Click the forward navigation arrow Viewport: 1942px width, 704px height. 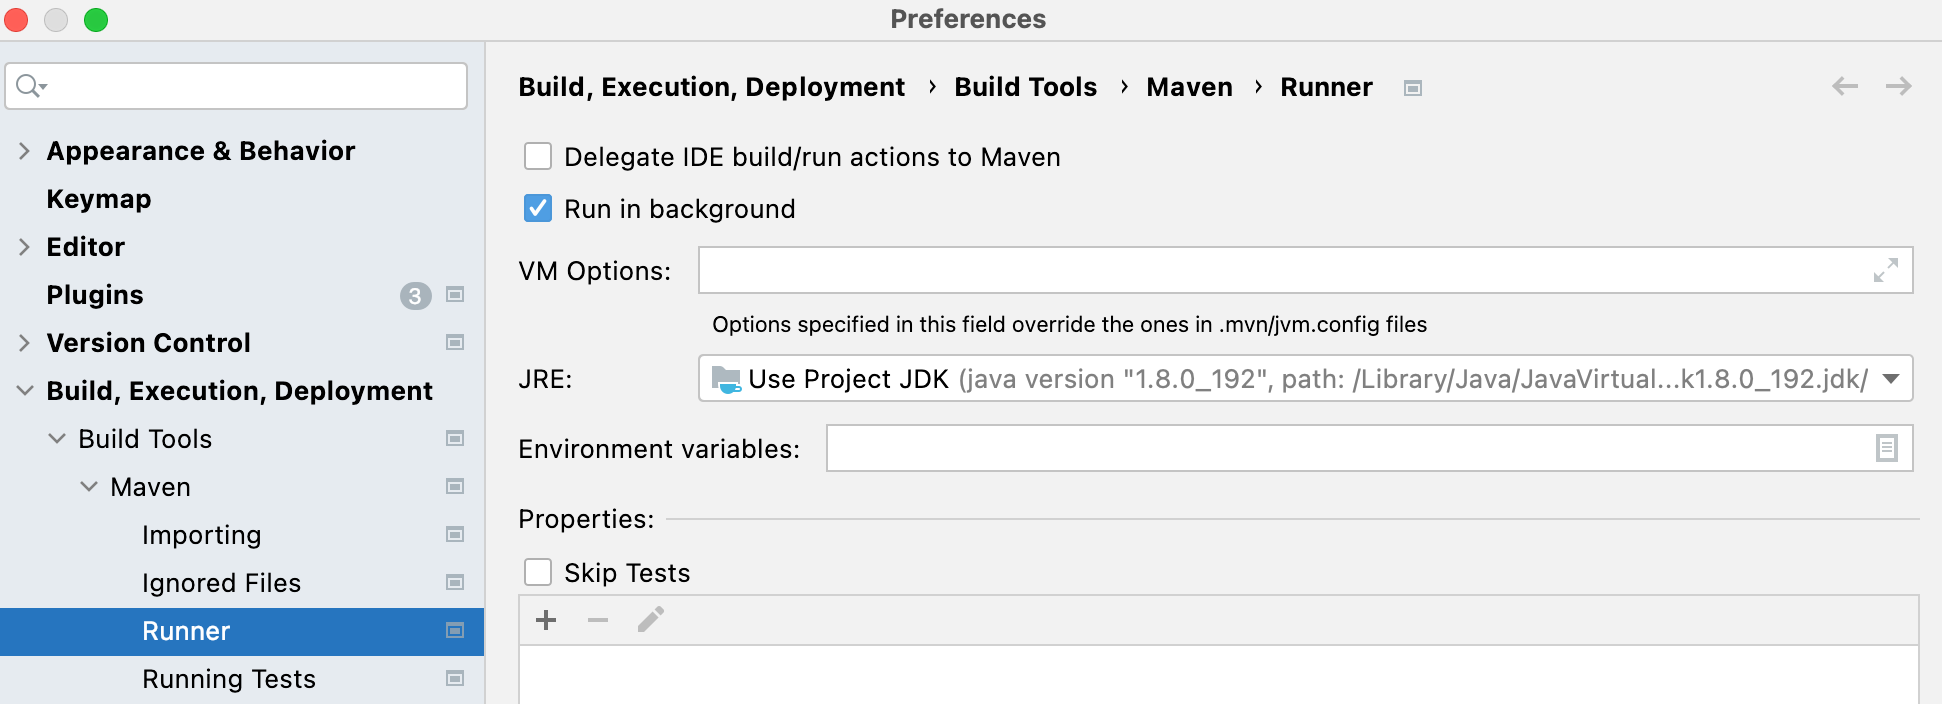click(1898, 87)
